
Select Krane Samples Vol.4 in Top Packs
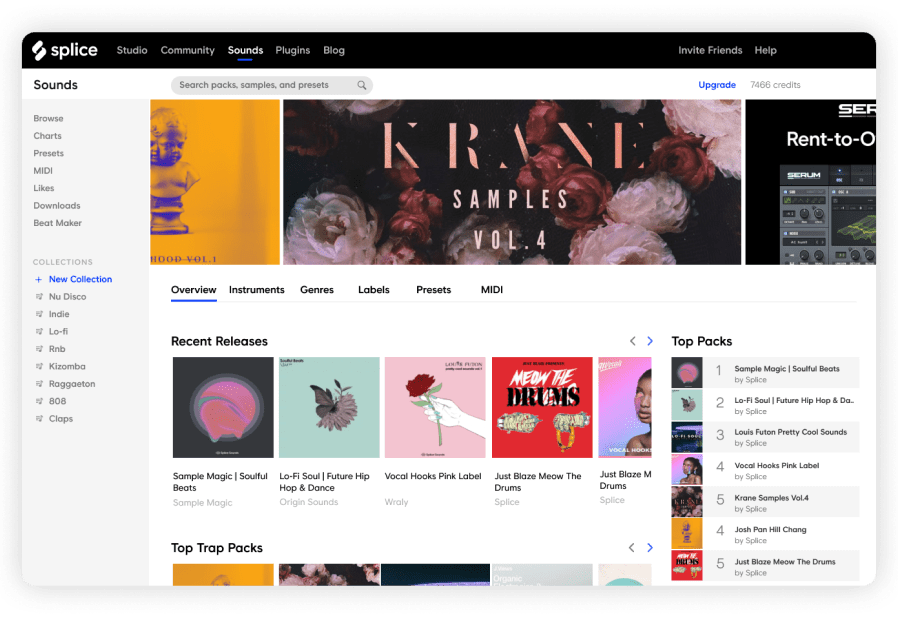tap(765, 502)
